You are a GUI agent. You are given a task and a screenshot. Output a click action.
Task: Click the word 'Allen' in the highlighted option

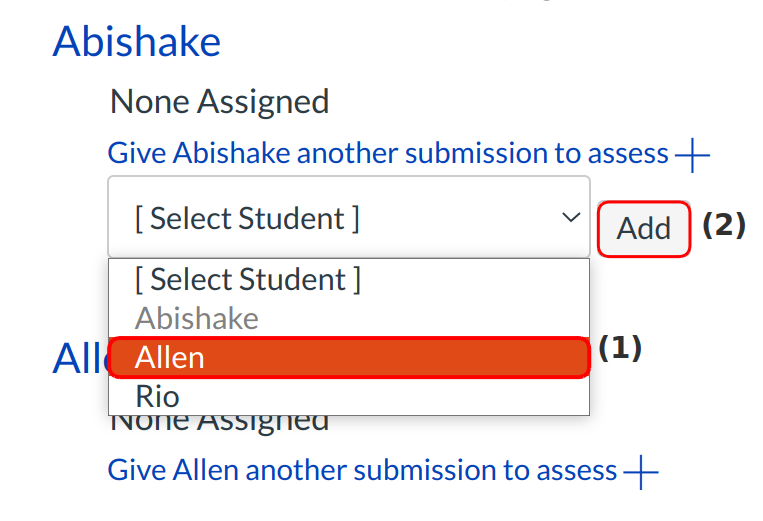(x=170, y=358)
